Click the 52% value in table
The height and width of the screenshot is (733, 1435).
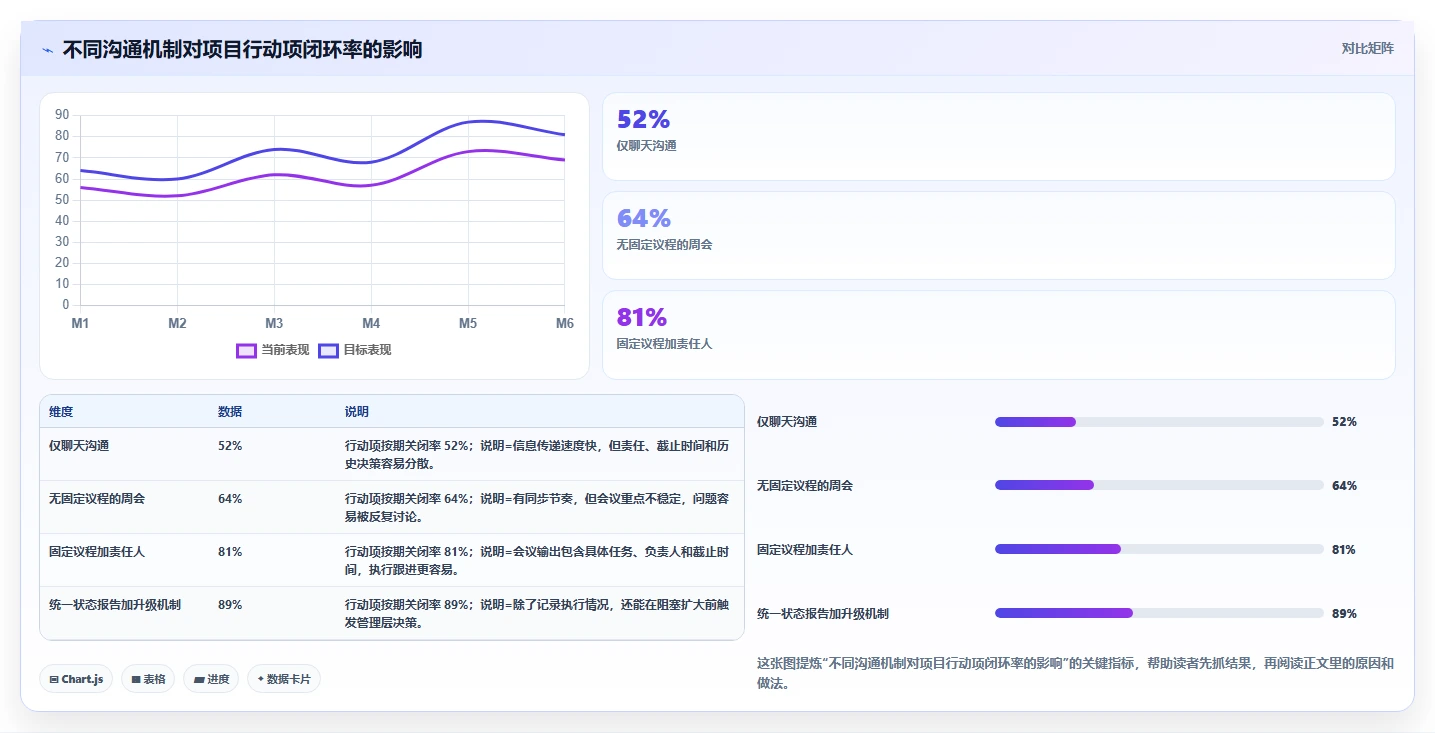click(230, 446)
